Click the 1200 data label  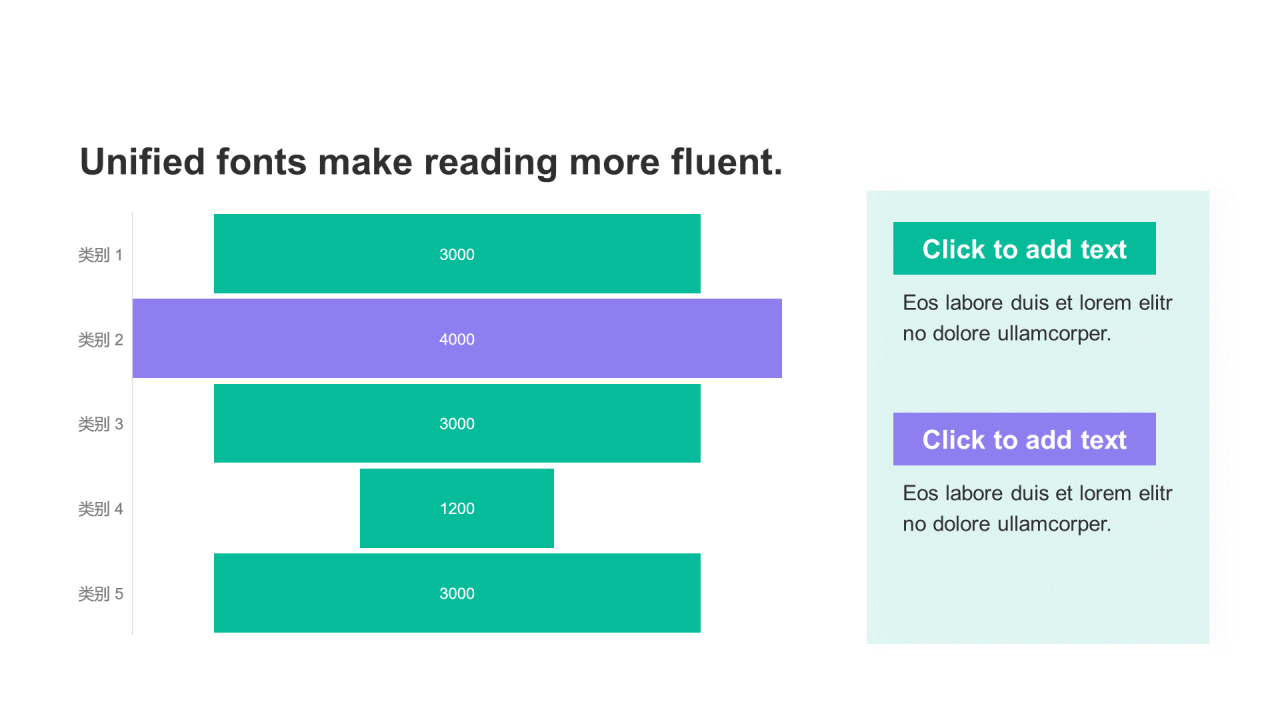pyautogui.click(x=457, y=509)
